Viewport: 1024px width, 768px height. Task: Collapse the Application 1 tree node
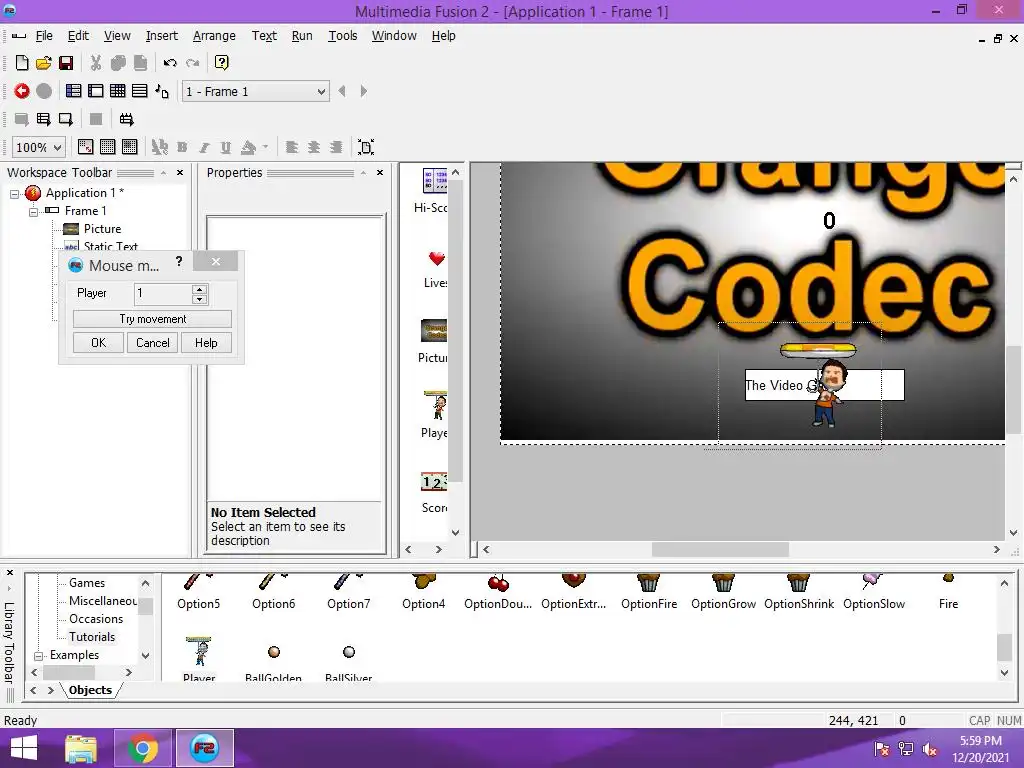point(14,193)
